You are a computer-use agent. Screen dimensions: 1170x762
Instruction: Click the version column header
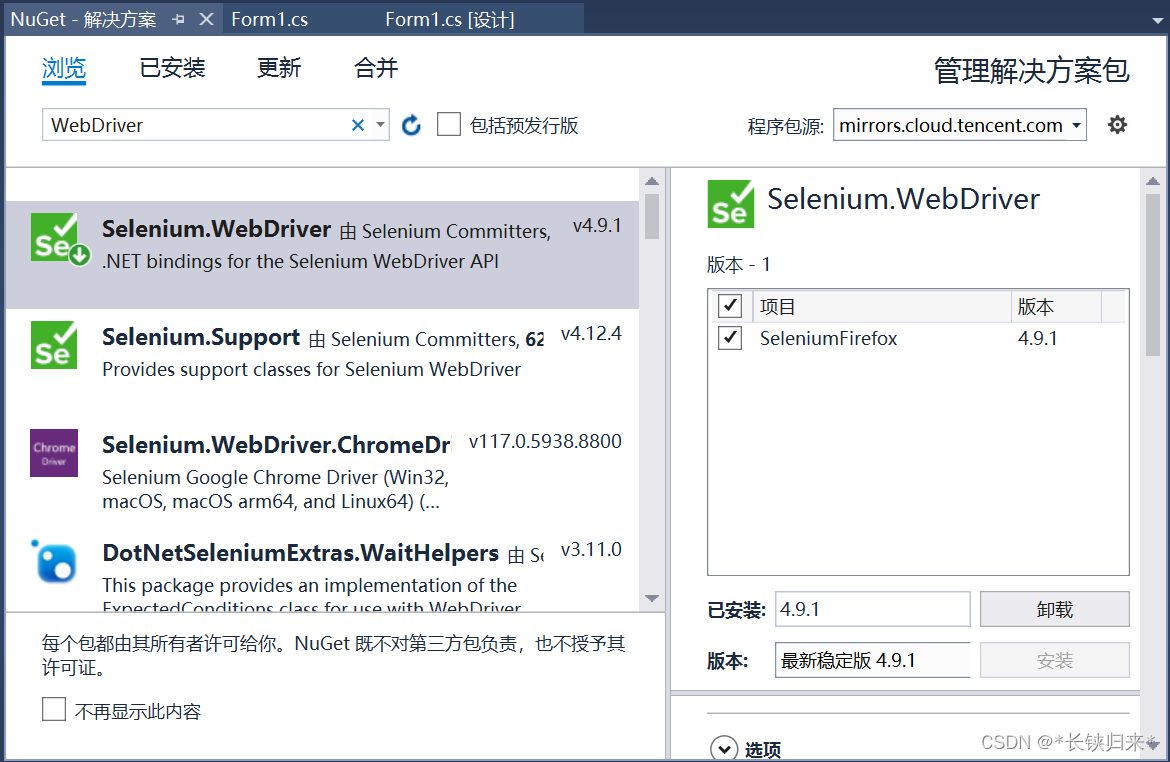(x=1056, y=307)
